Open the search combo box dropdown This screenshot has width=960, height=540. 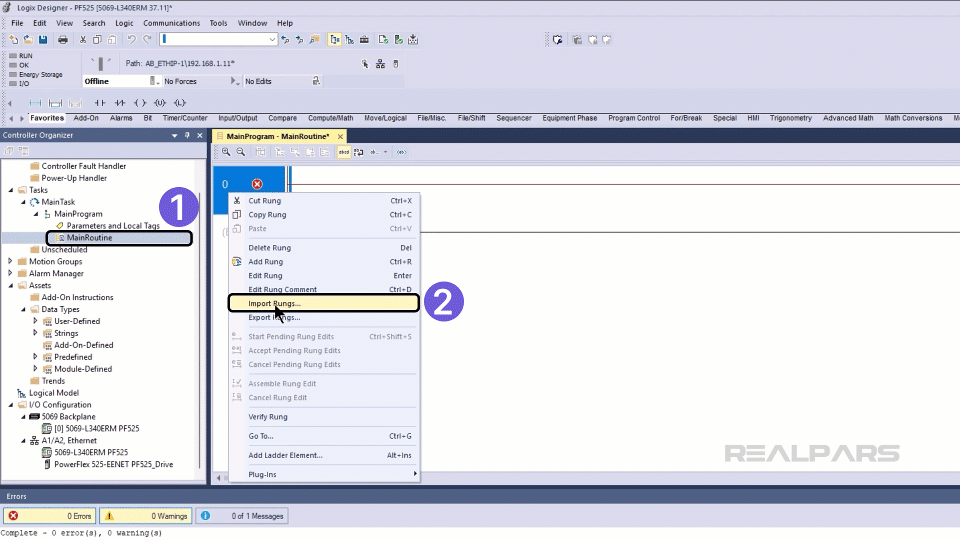(272, 39)
